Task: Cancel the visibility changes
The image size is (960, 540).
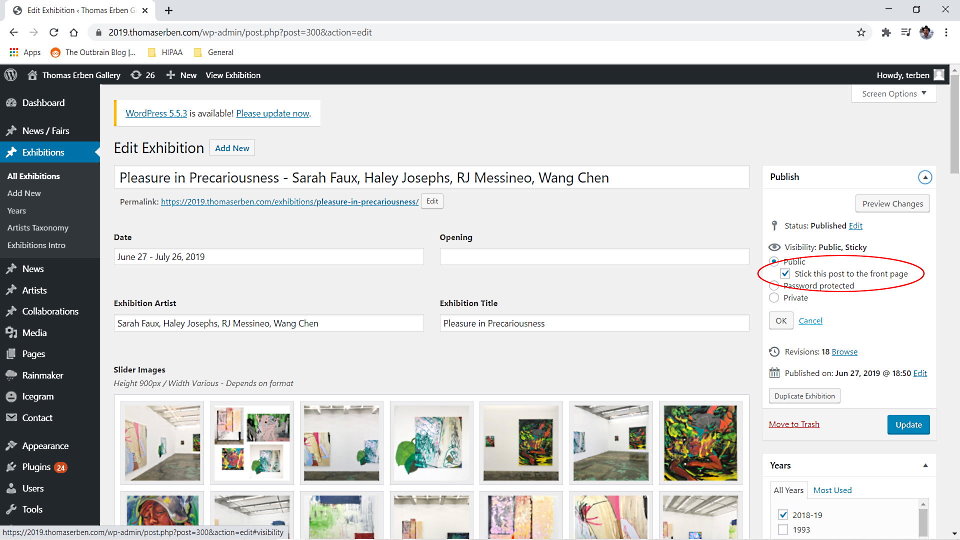Action: pyautogui.click(x=810, y=320)
